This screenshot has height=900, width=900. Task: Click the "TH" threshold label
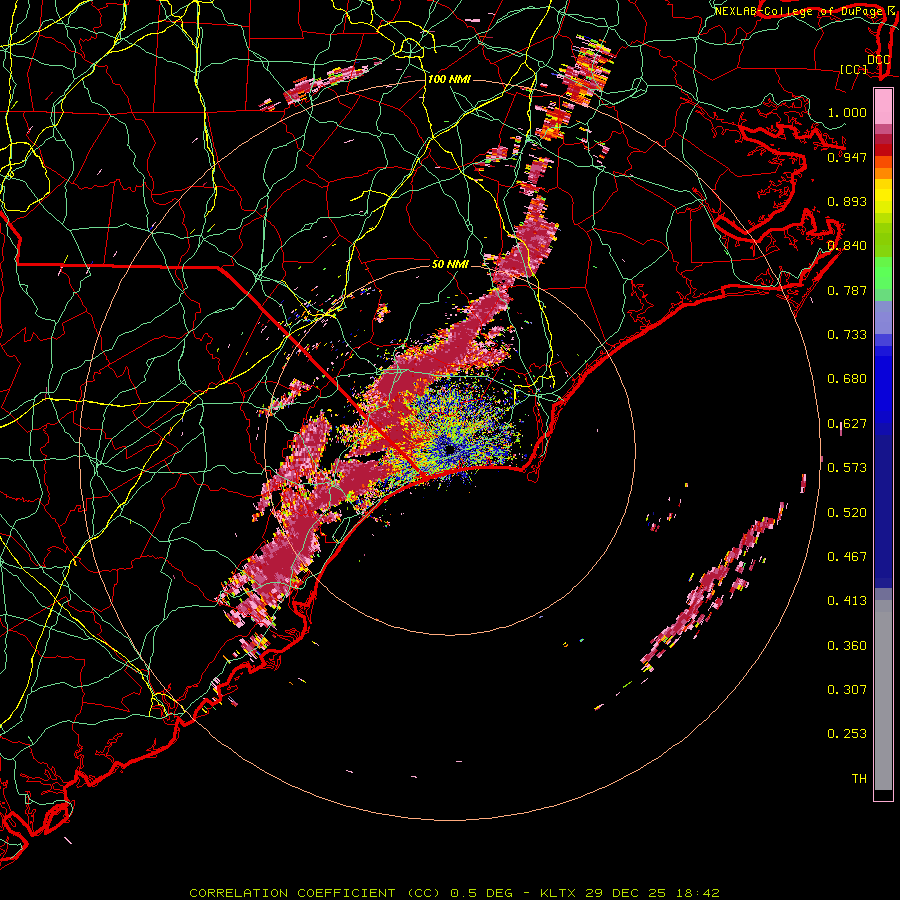859,779
